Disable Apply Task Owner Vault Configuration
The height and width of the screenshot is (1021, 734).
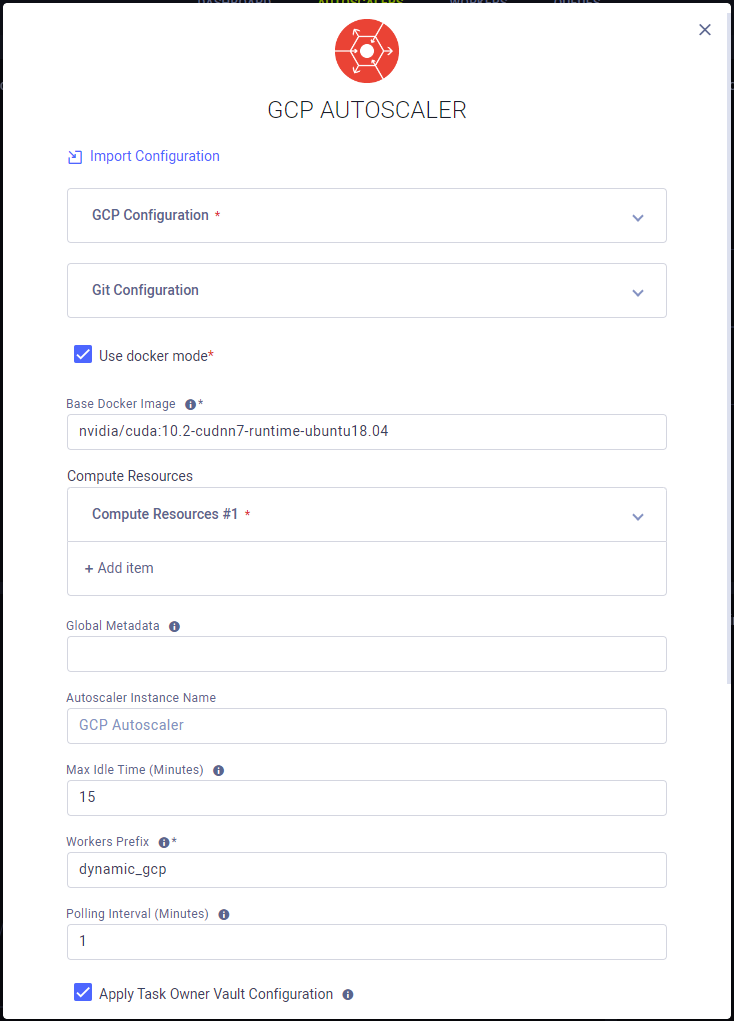coord(82,992)
